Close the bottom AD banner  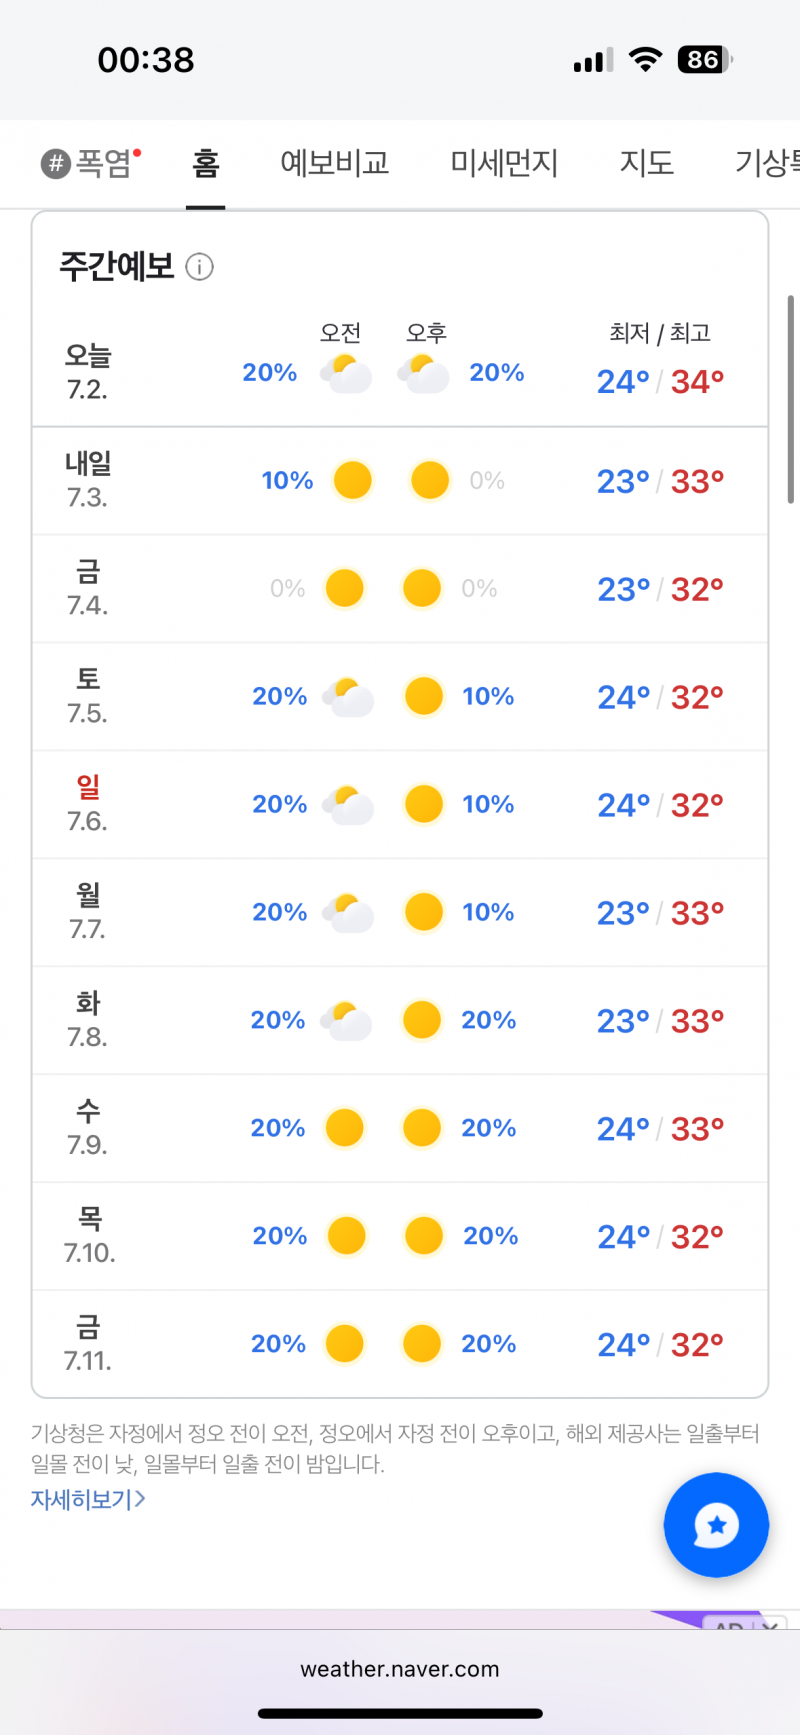pos(770,1625)
